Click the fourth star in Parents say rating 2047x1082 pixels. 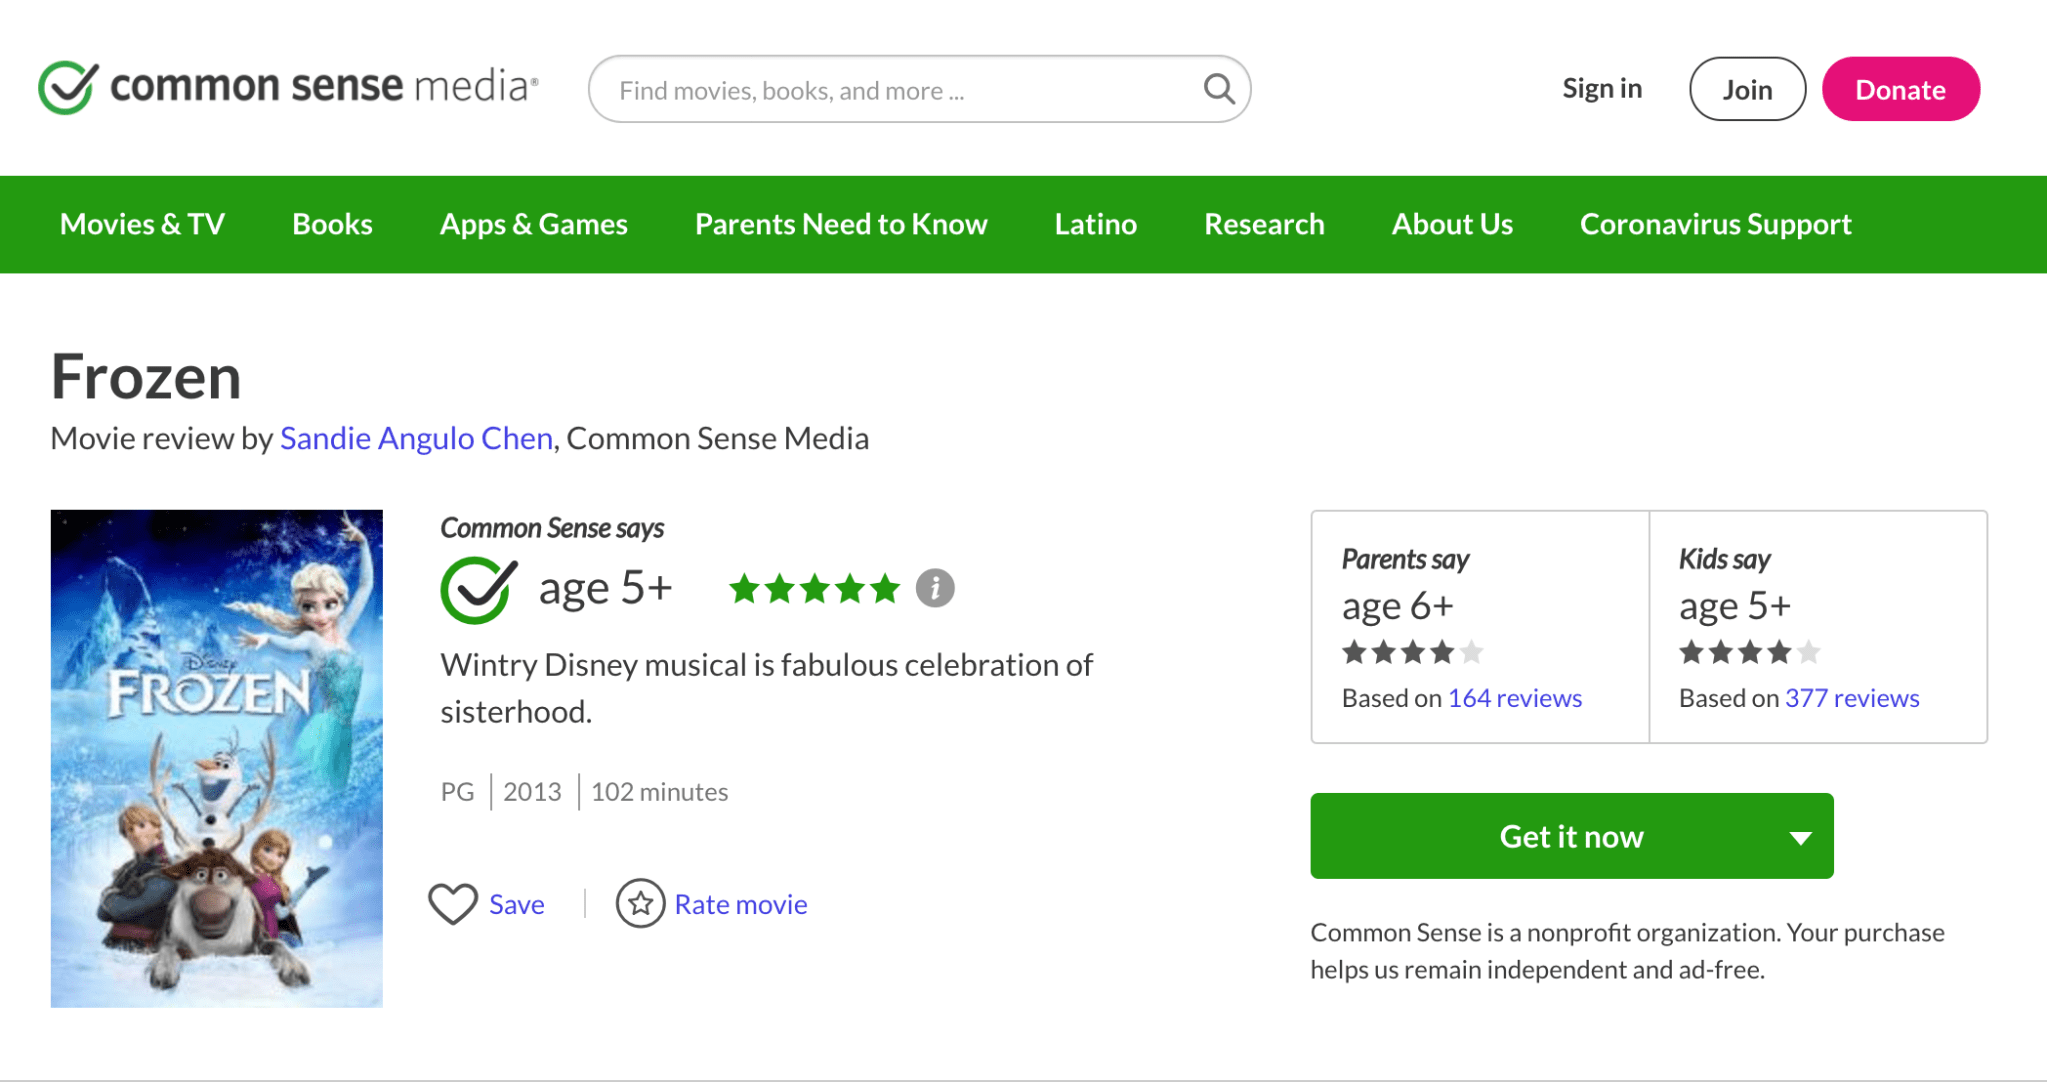1440,651
